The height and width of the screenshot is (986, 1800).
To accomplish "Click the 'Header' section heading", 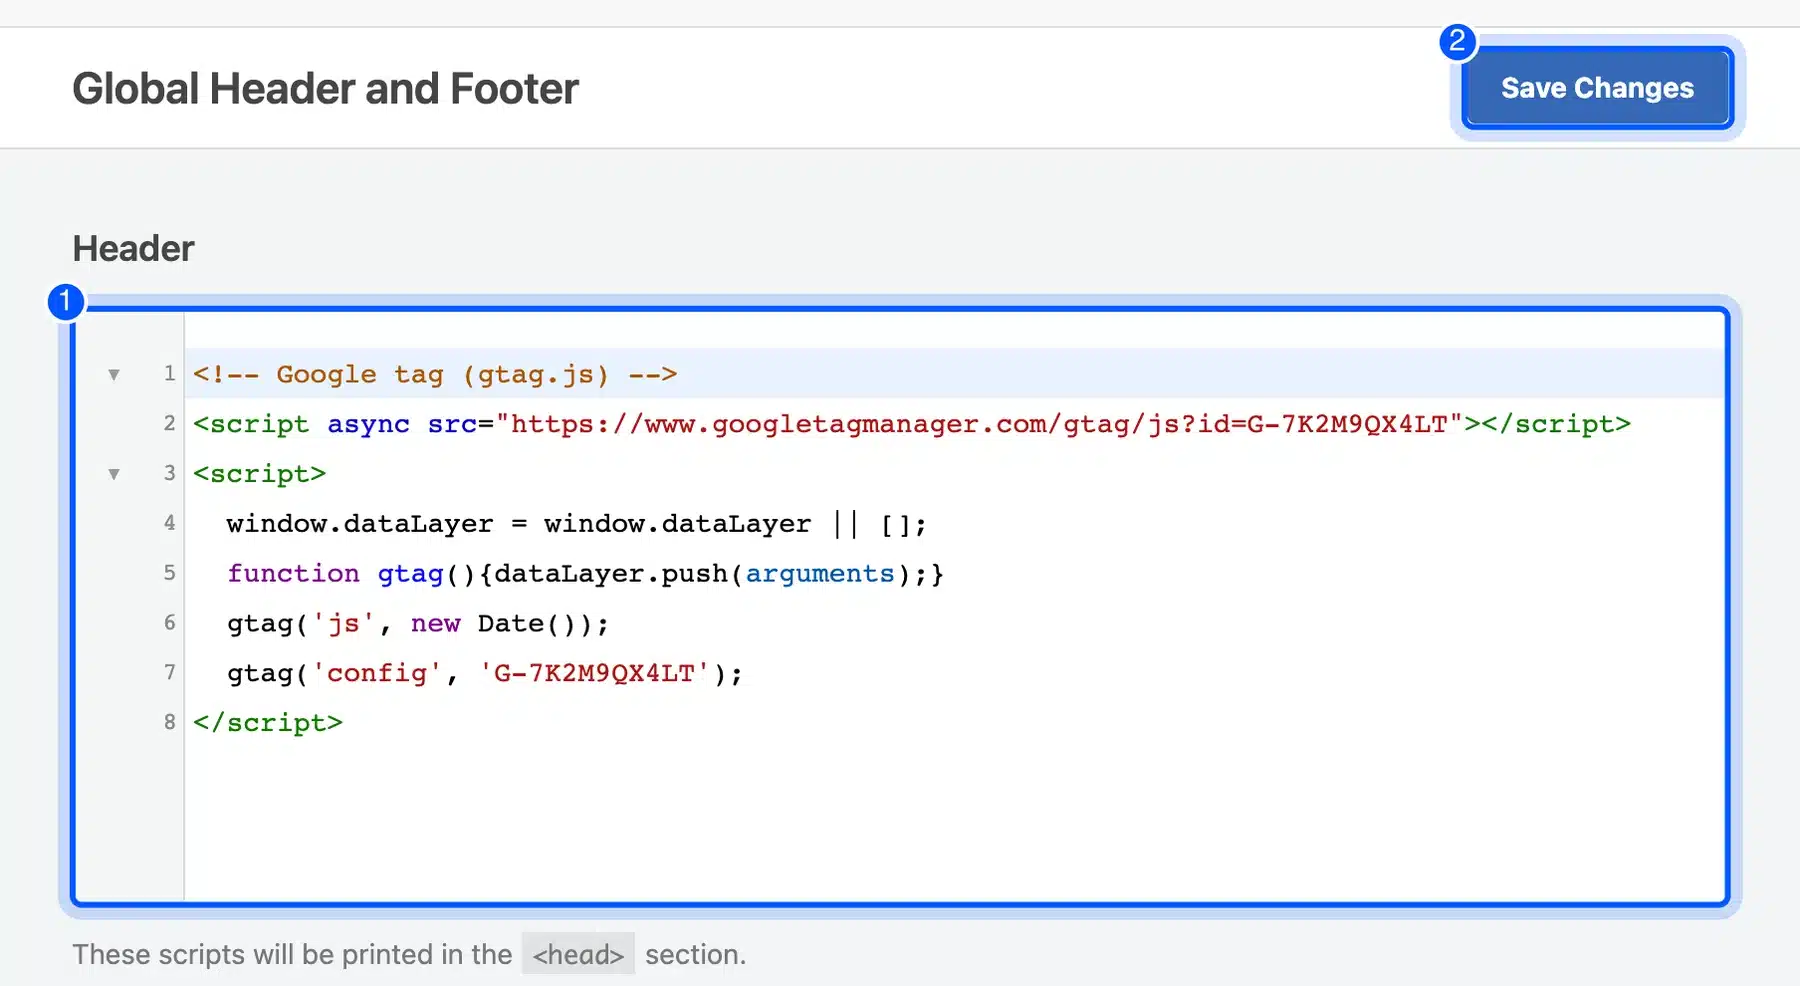I will pos(133,249).
